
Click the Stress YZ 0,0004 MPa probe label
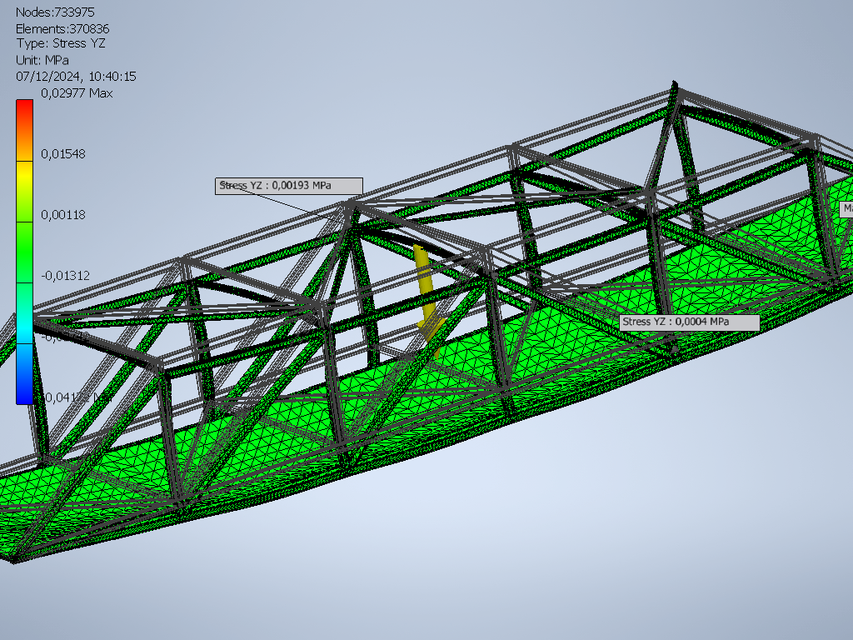tap(688, 322)
